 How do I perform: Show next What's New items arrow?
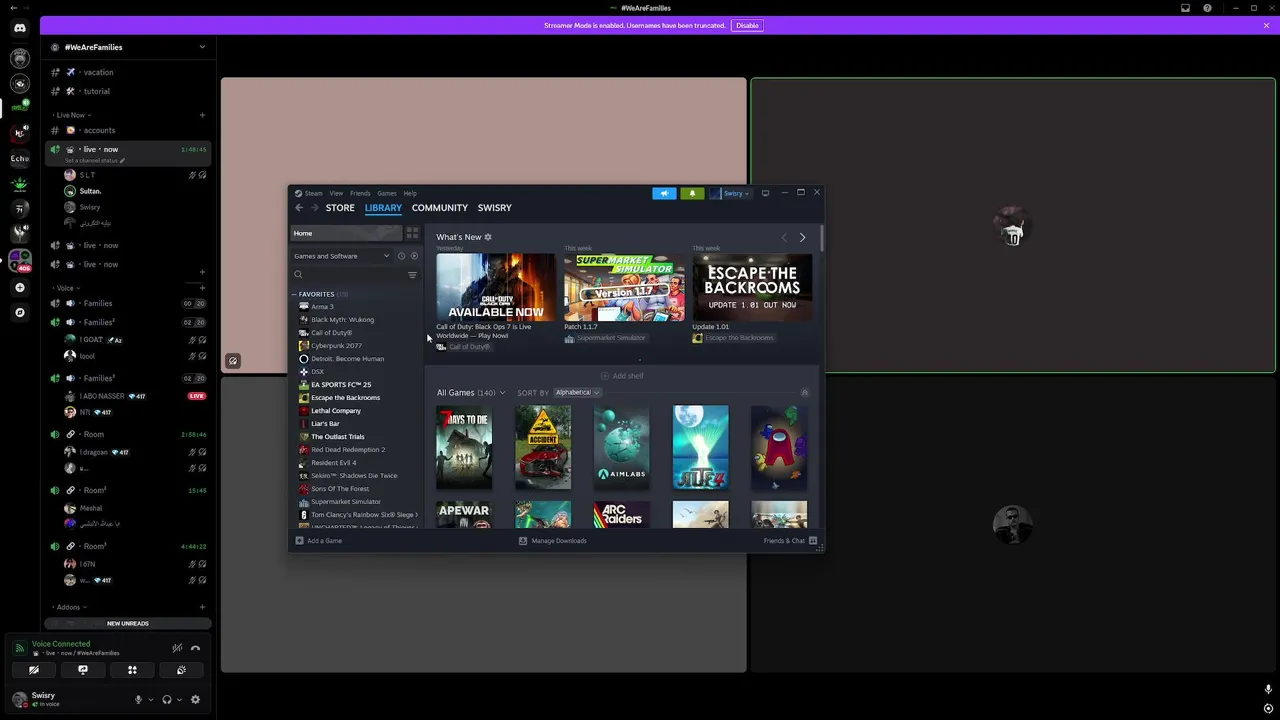[802, 237]
